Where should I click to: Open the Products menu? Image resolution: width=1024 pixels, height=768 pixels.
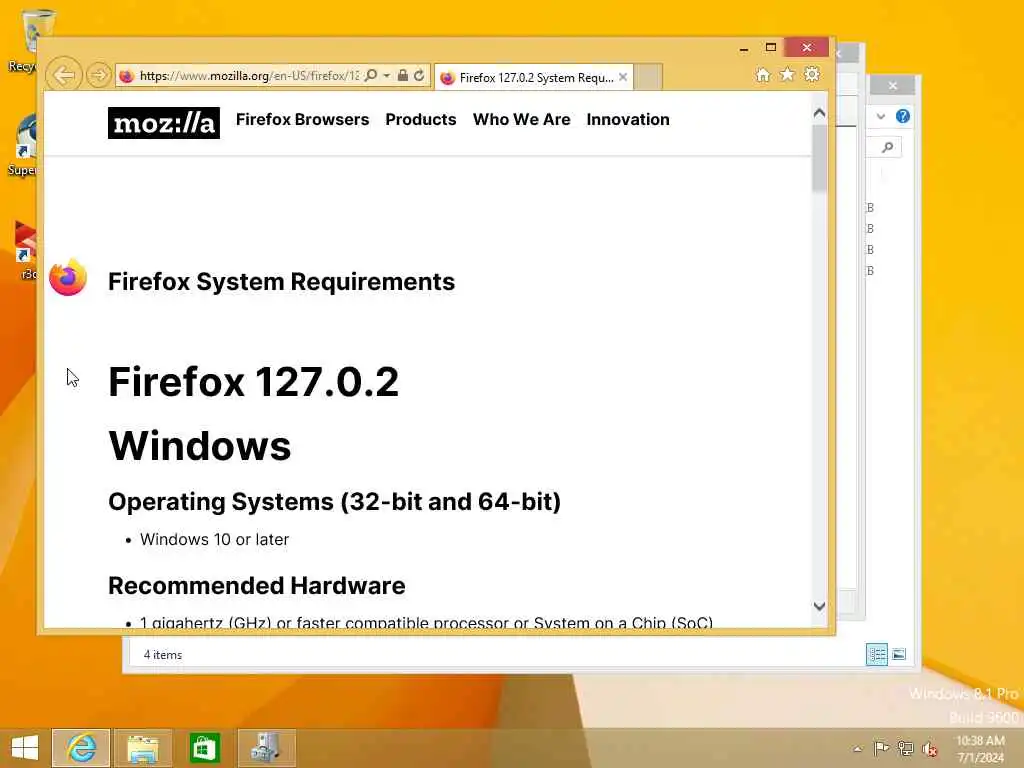pos(421,120)
